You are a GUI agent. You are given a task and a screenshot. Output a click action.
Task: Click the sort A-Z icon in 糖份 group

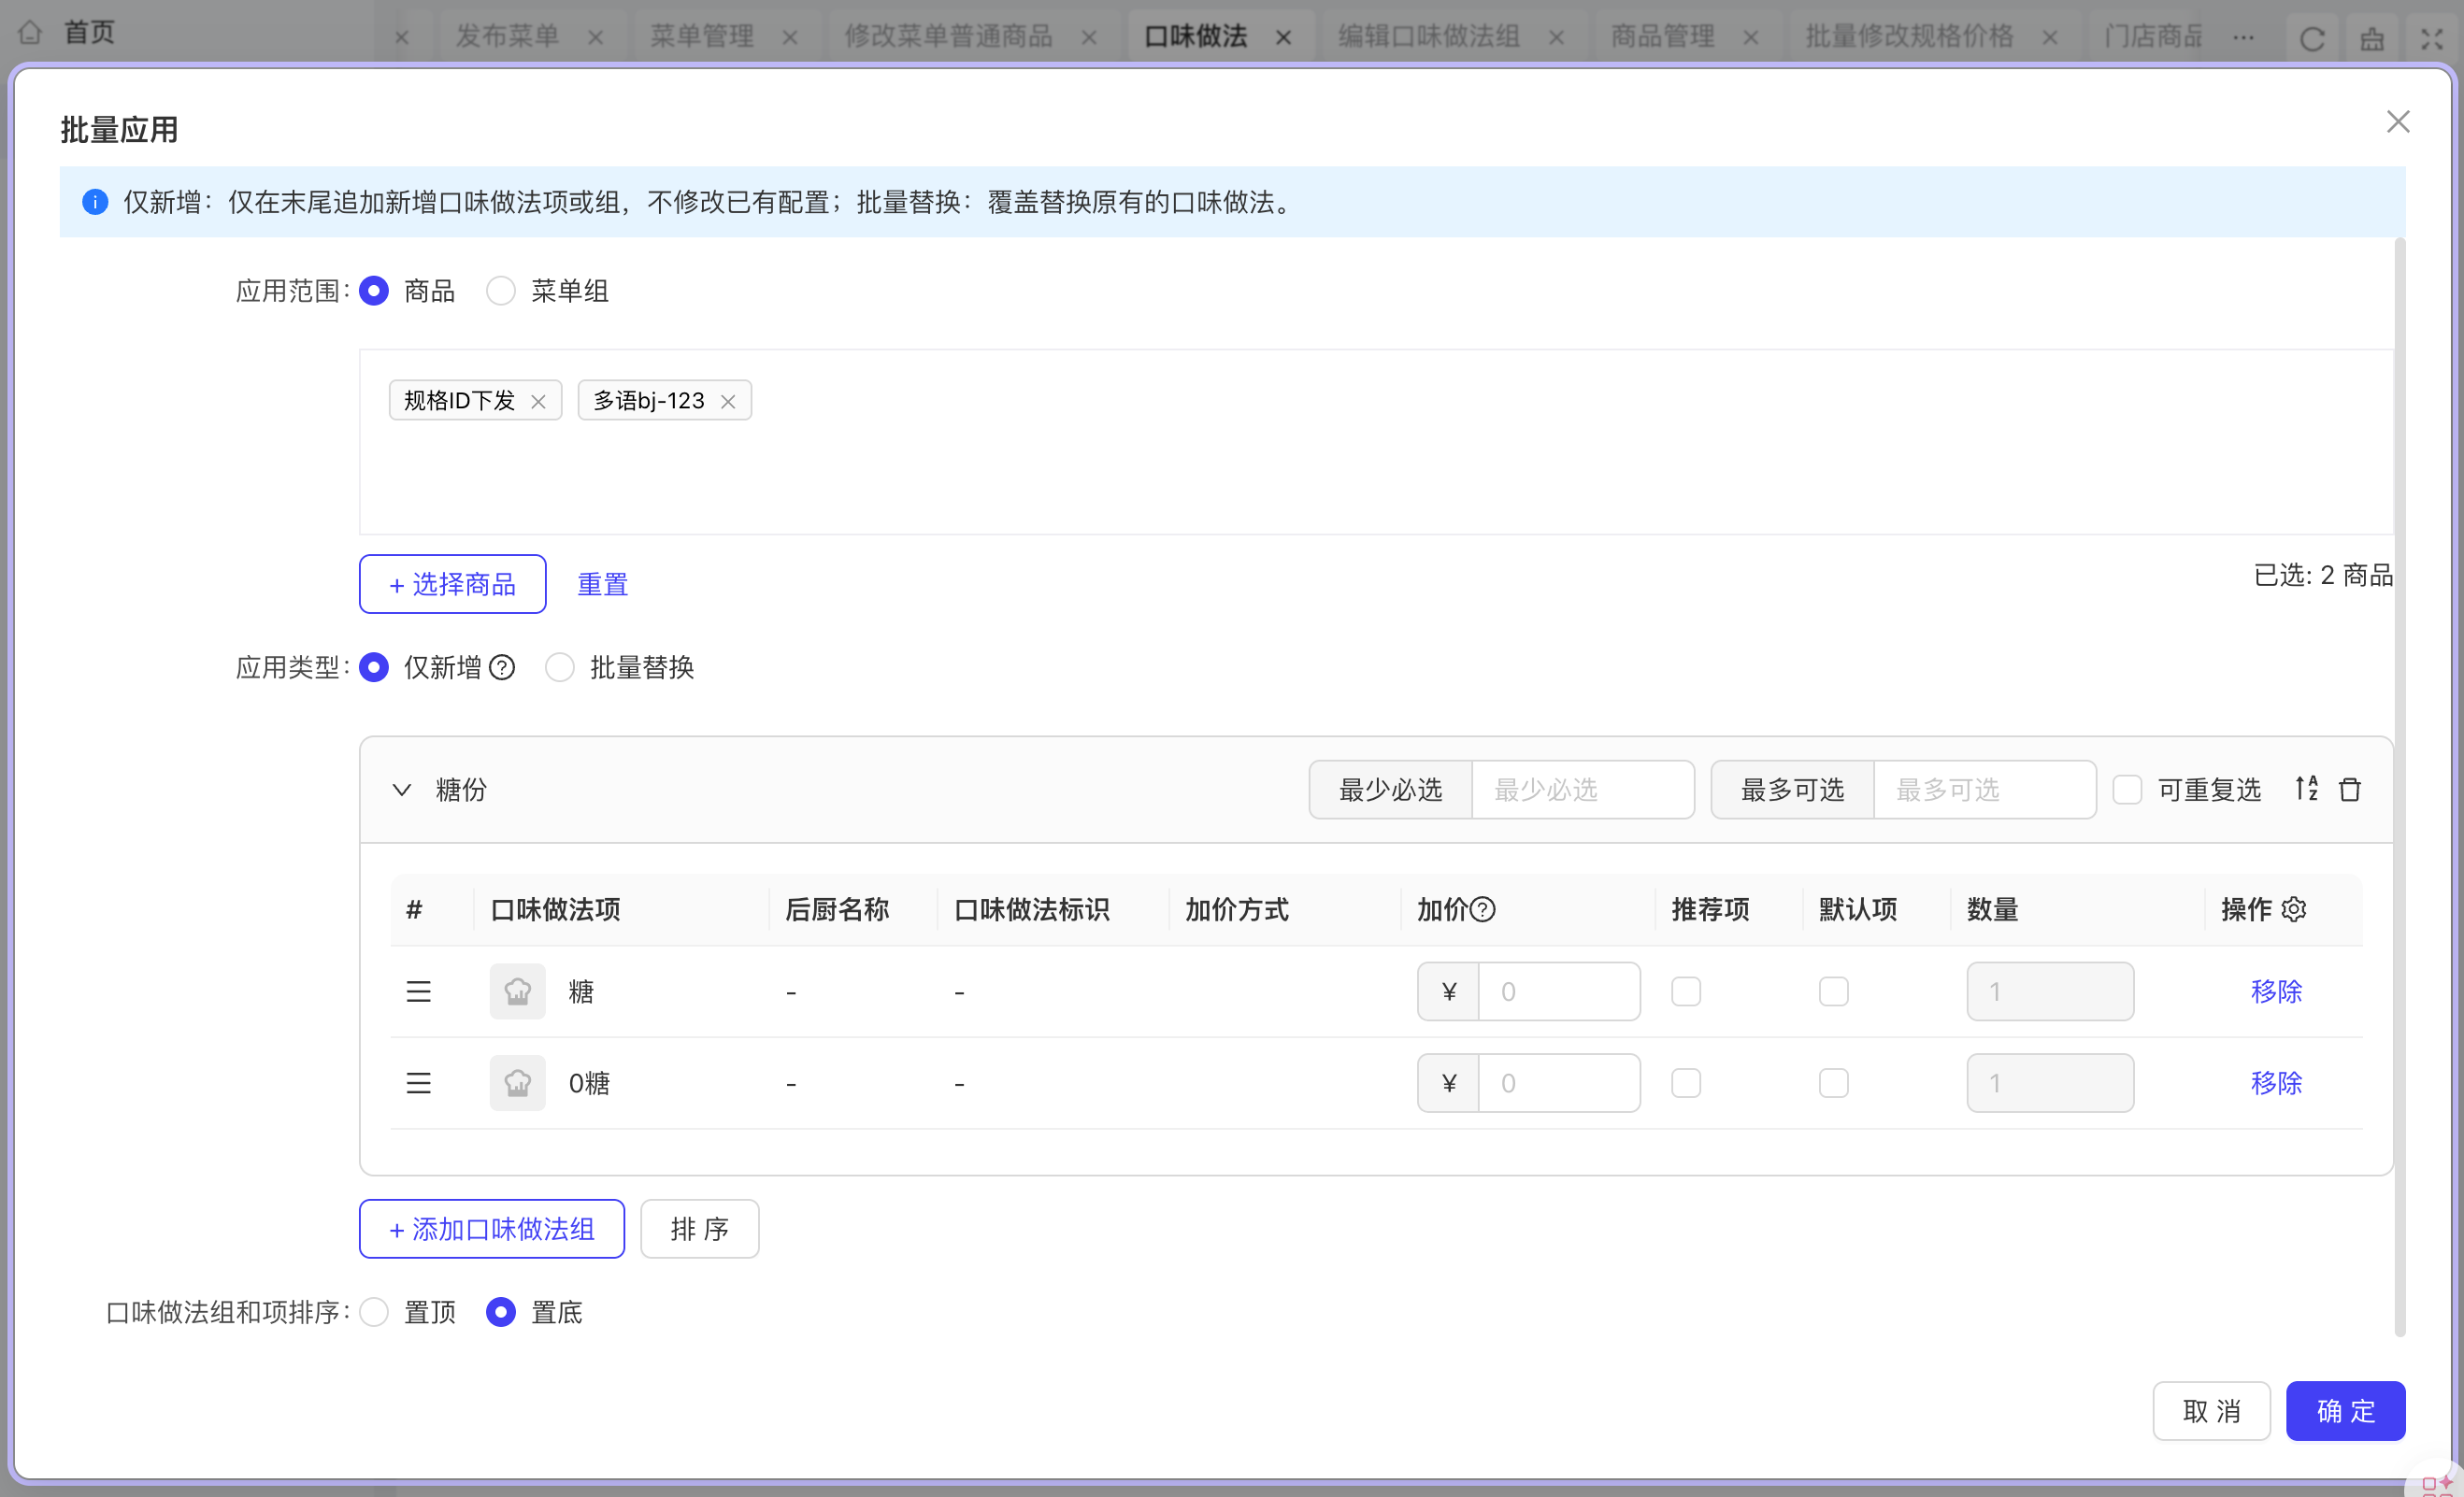tap(2306, 789)
